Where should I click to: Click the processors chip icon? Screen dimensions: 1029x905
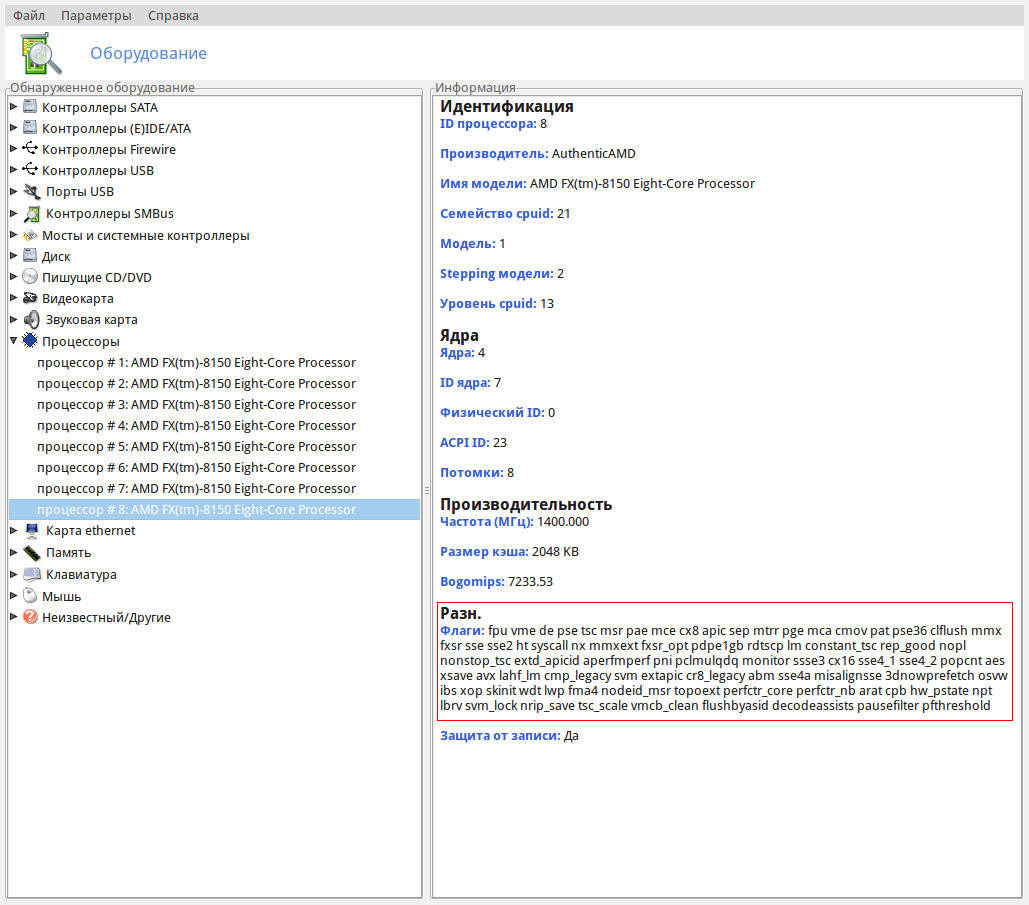[x=30, y=341]
